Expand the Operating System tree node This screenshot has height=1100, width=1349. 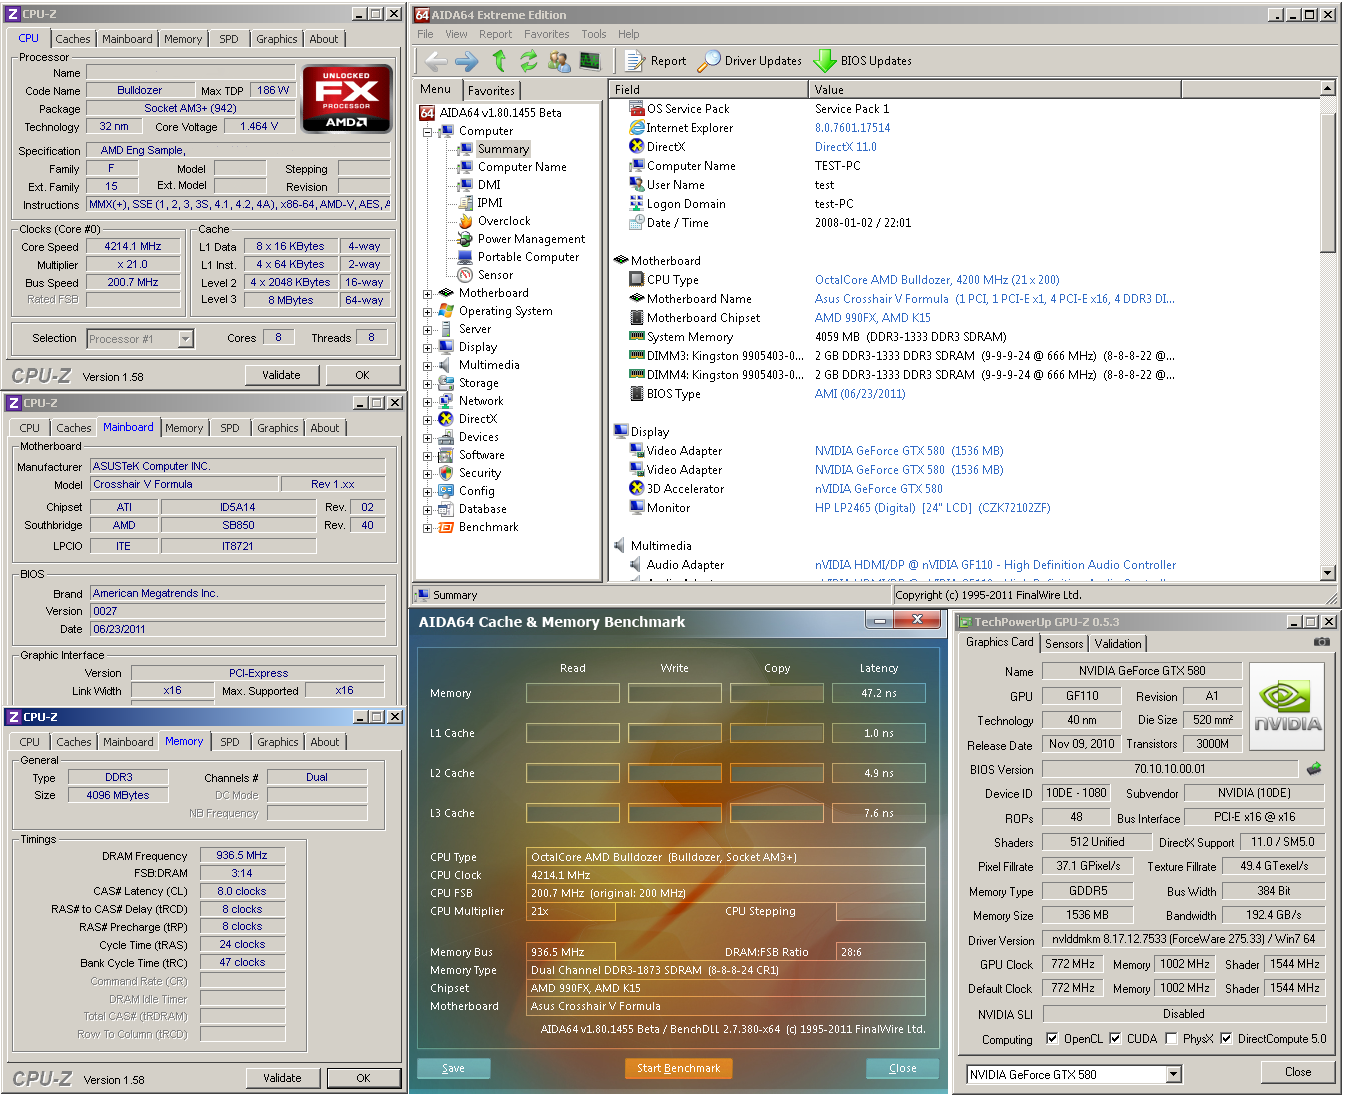coord(427,312)
